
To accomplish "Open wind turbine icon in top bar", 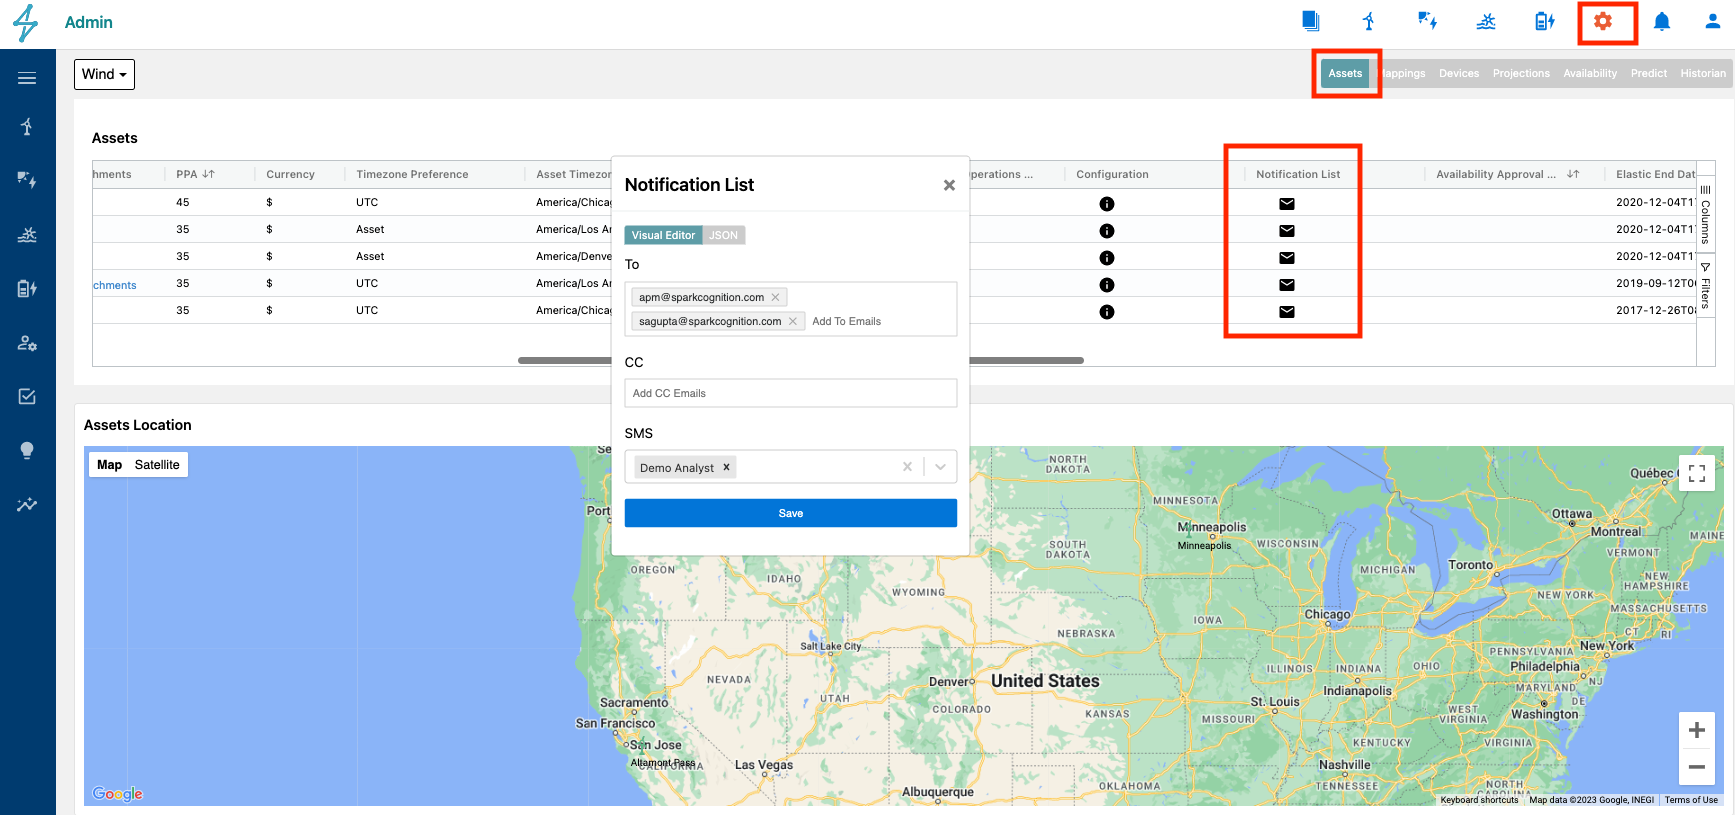I will click(1369, 21).
